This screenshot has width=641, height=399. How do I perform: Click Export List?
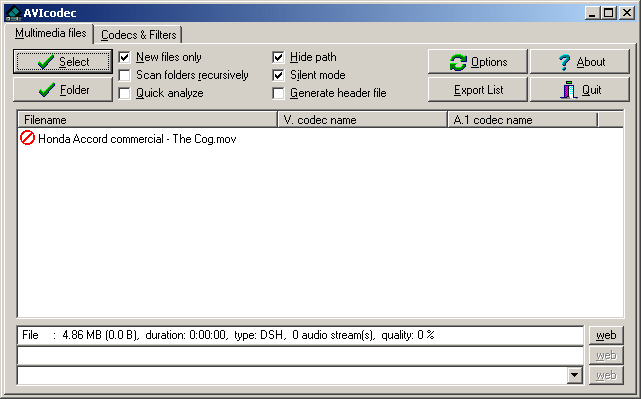coord(477,90)
